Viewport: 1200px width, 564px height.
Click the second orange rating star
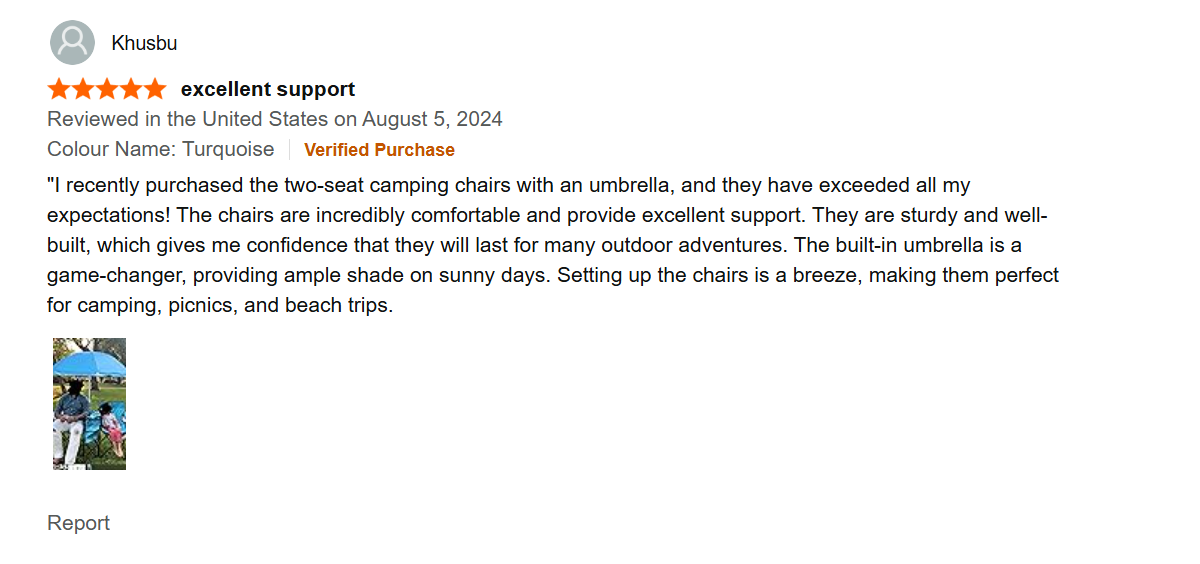[x=83, y=89]
